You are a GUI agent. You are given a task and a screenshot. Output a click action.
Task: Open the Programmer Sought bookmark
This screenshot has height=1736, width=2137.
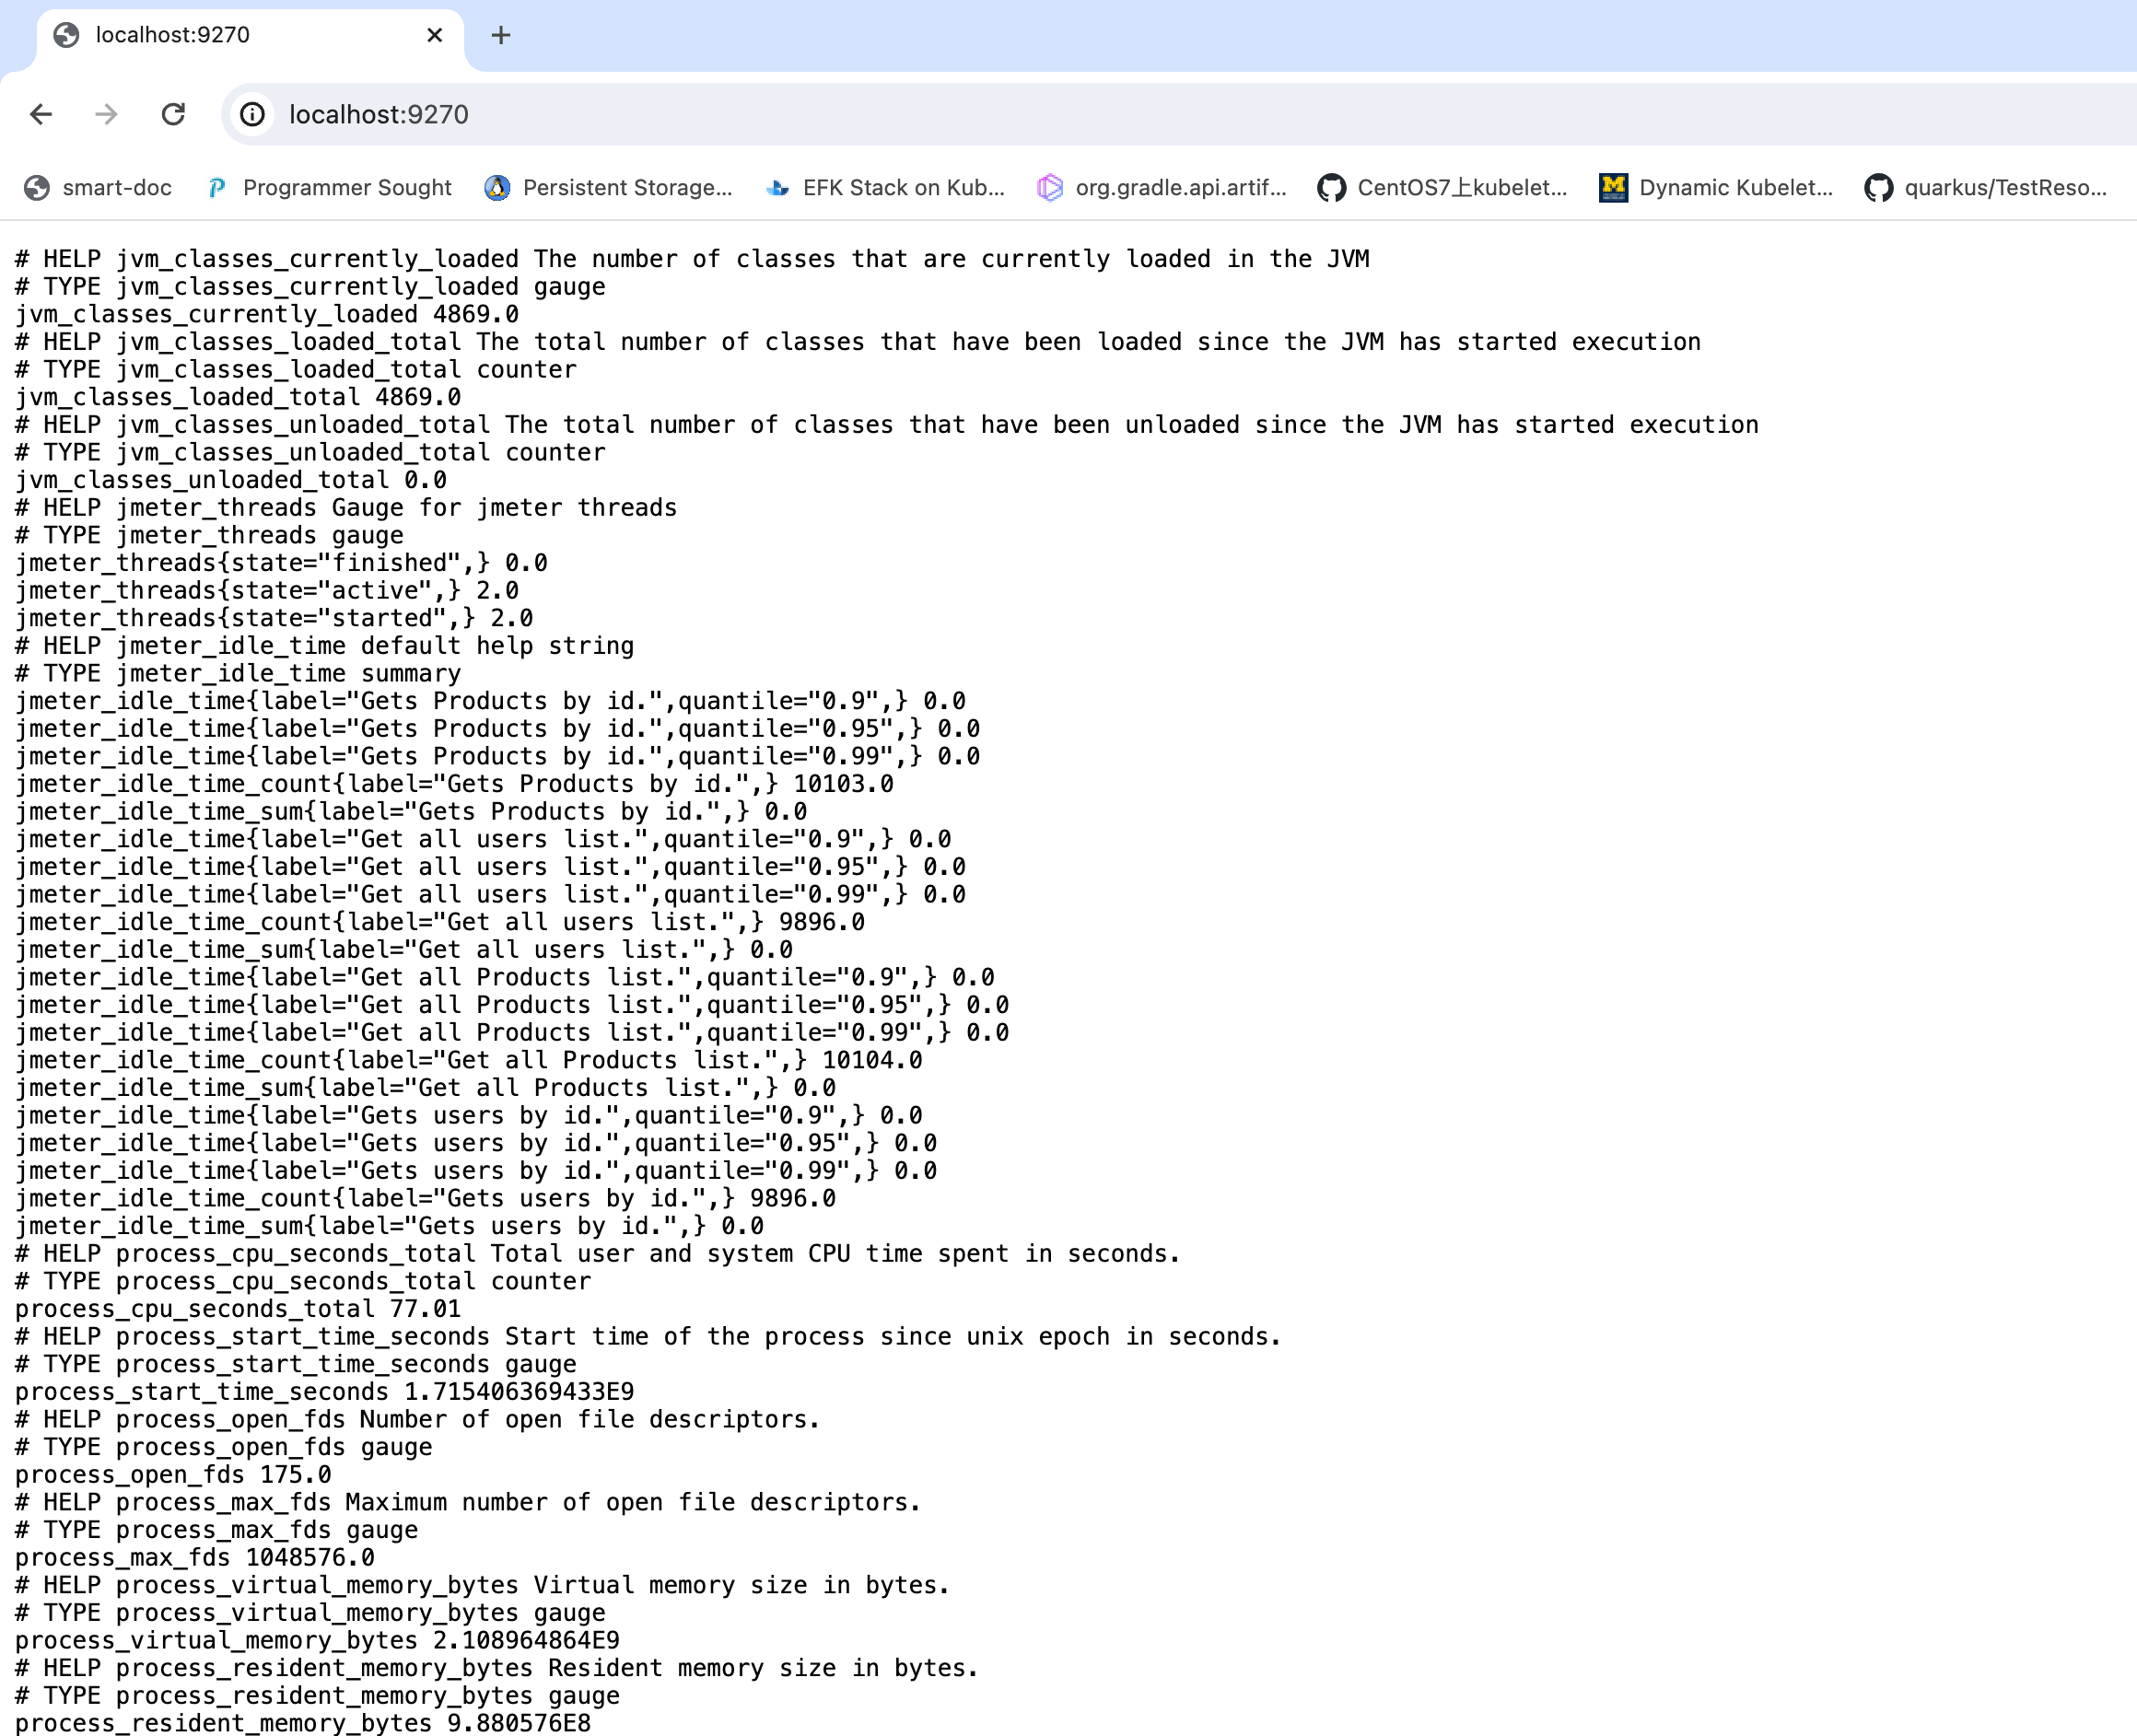[x=329, y=188]
